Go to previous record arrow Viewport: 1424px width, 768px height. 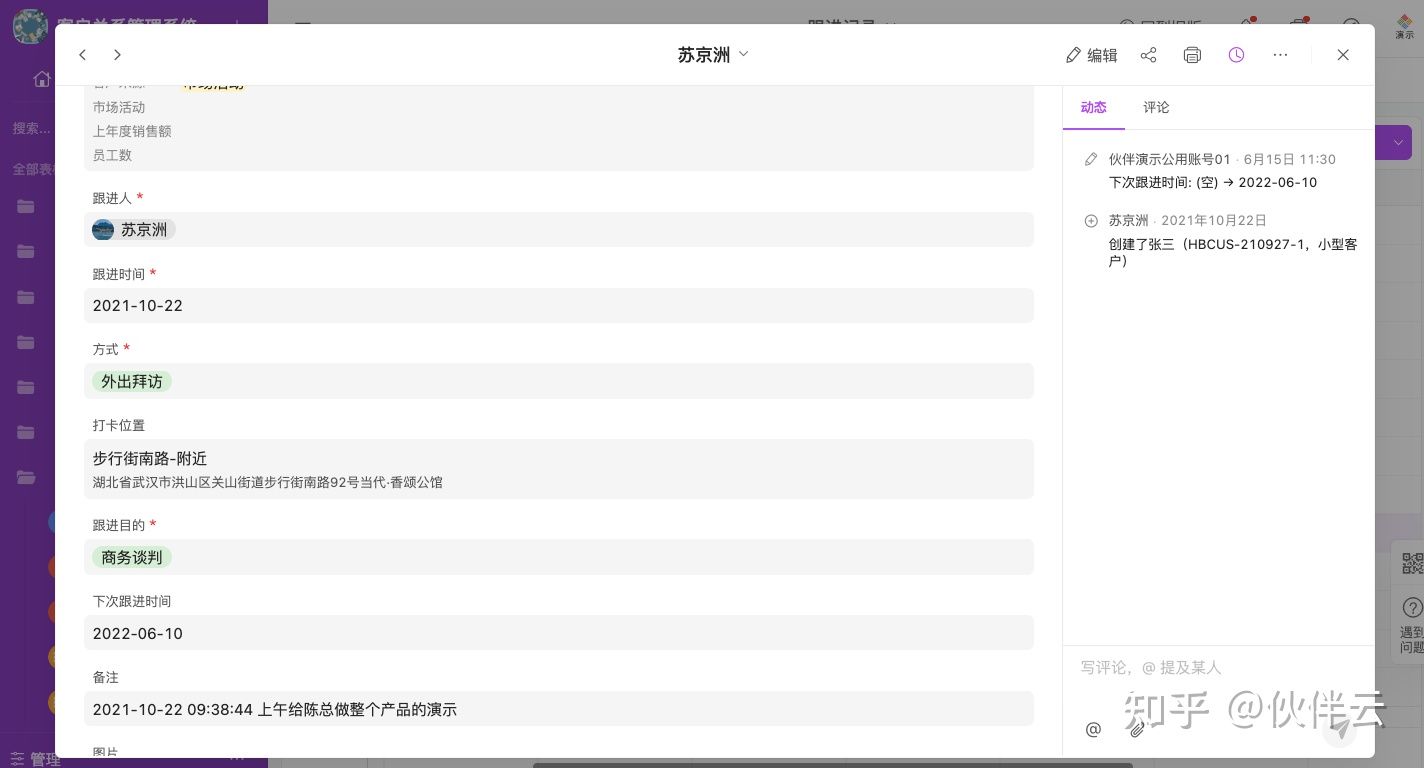click(x=83, y=55)
